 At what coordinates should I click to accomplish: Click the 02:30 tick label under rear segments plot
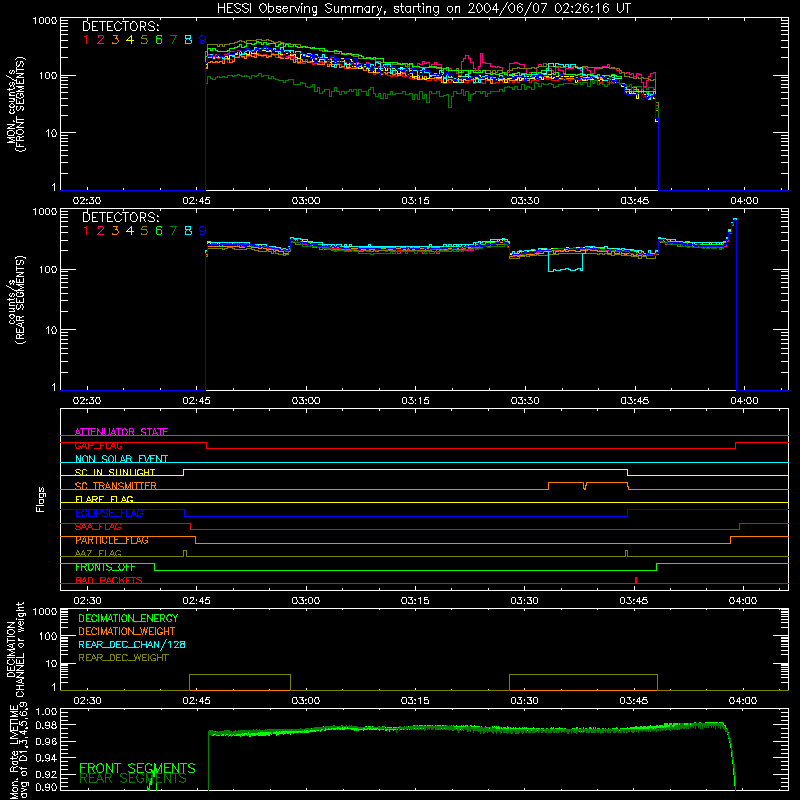[x=87, y=401]
